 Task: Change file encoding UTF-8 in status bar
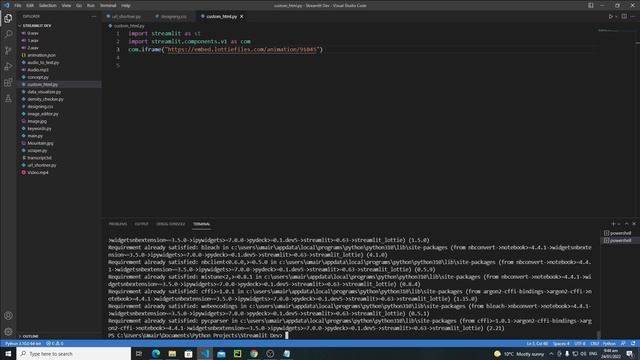point(580,344)
